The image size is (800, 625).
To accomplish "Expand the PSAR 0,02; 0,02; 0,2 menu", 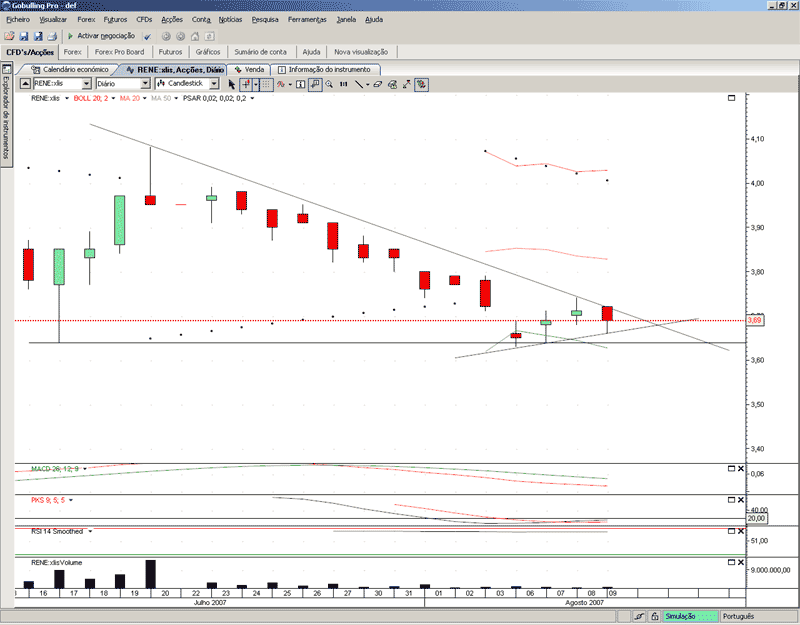I will pos(252,98).
